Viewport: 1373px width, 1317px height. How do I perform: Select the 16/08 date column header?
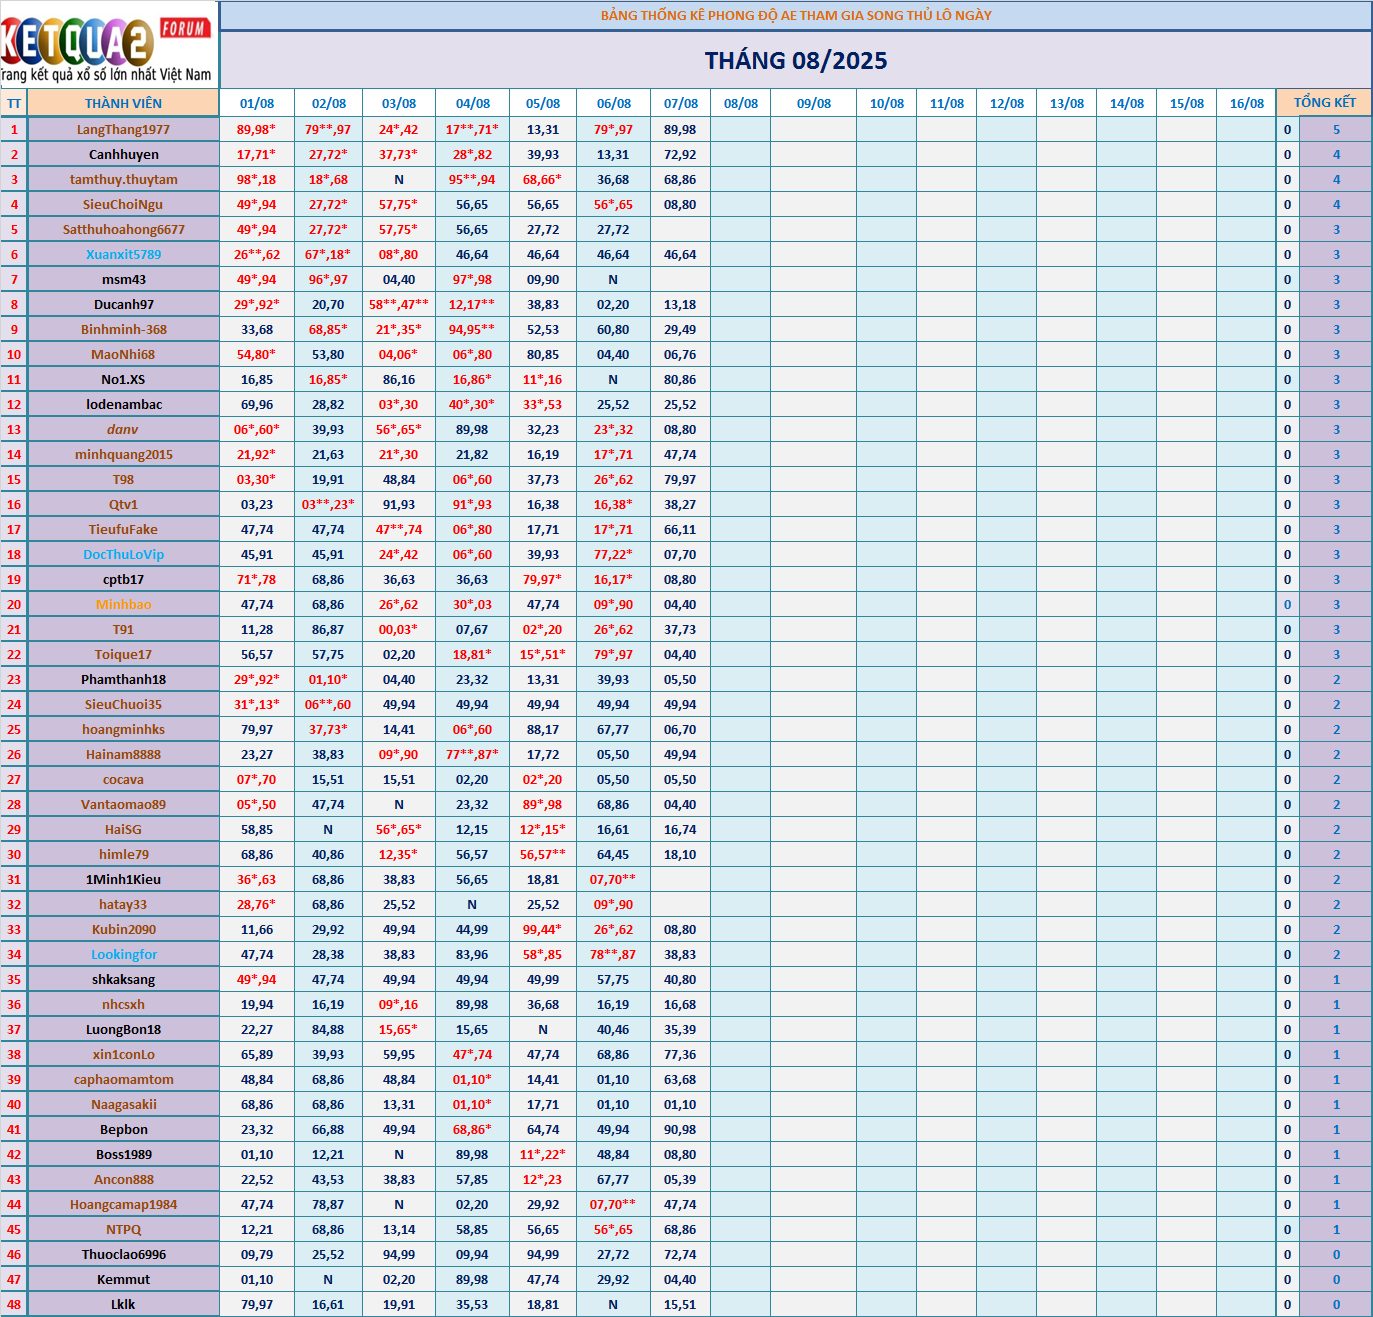1246,103
